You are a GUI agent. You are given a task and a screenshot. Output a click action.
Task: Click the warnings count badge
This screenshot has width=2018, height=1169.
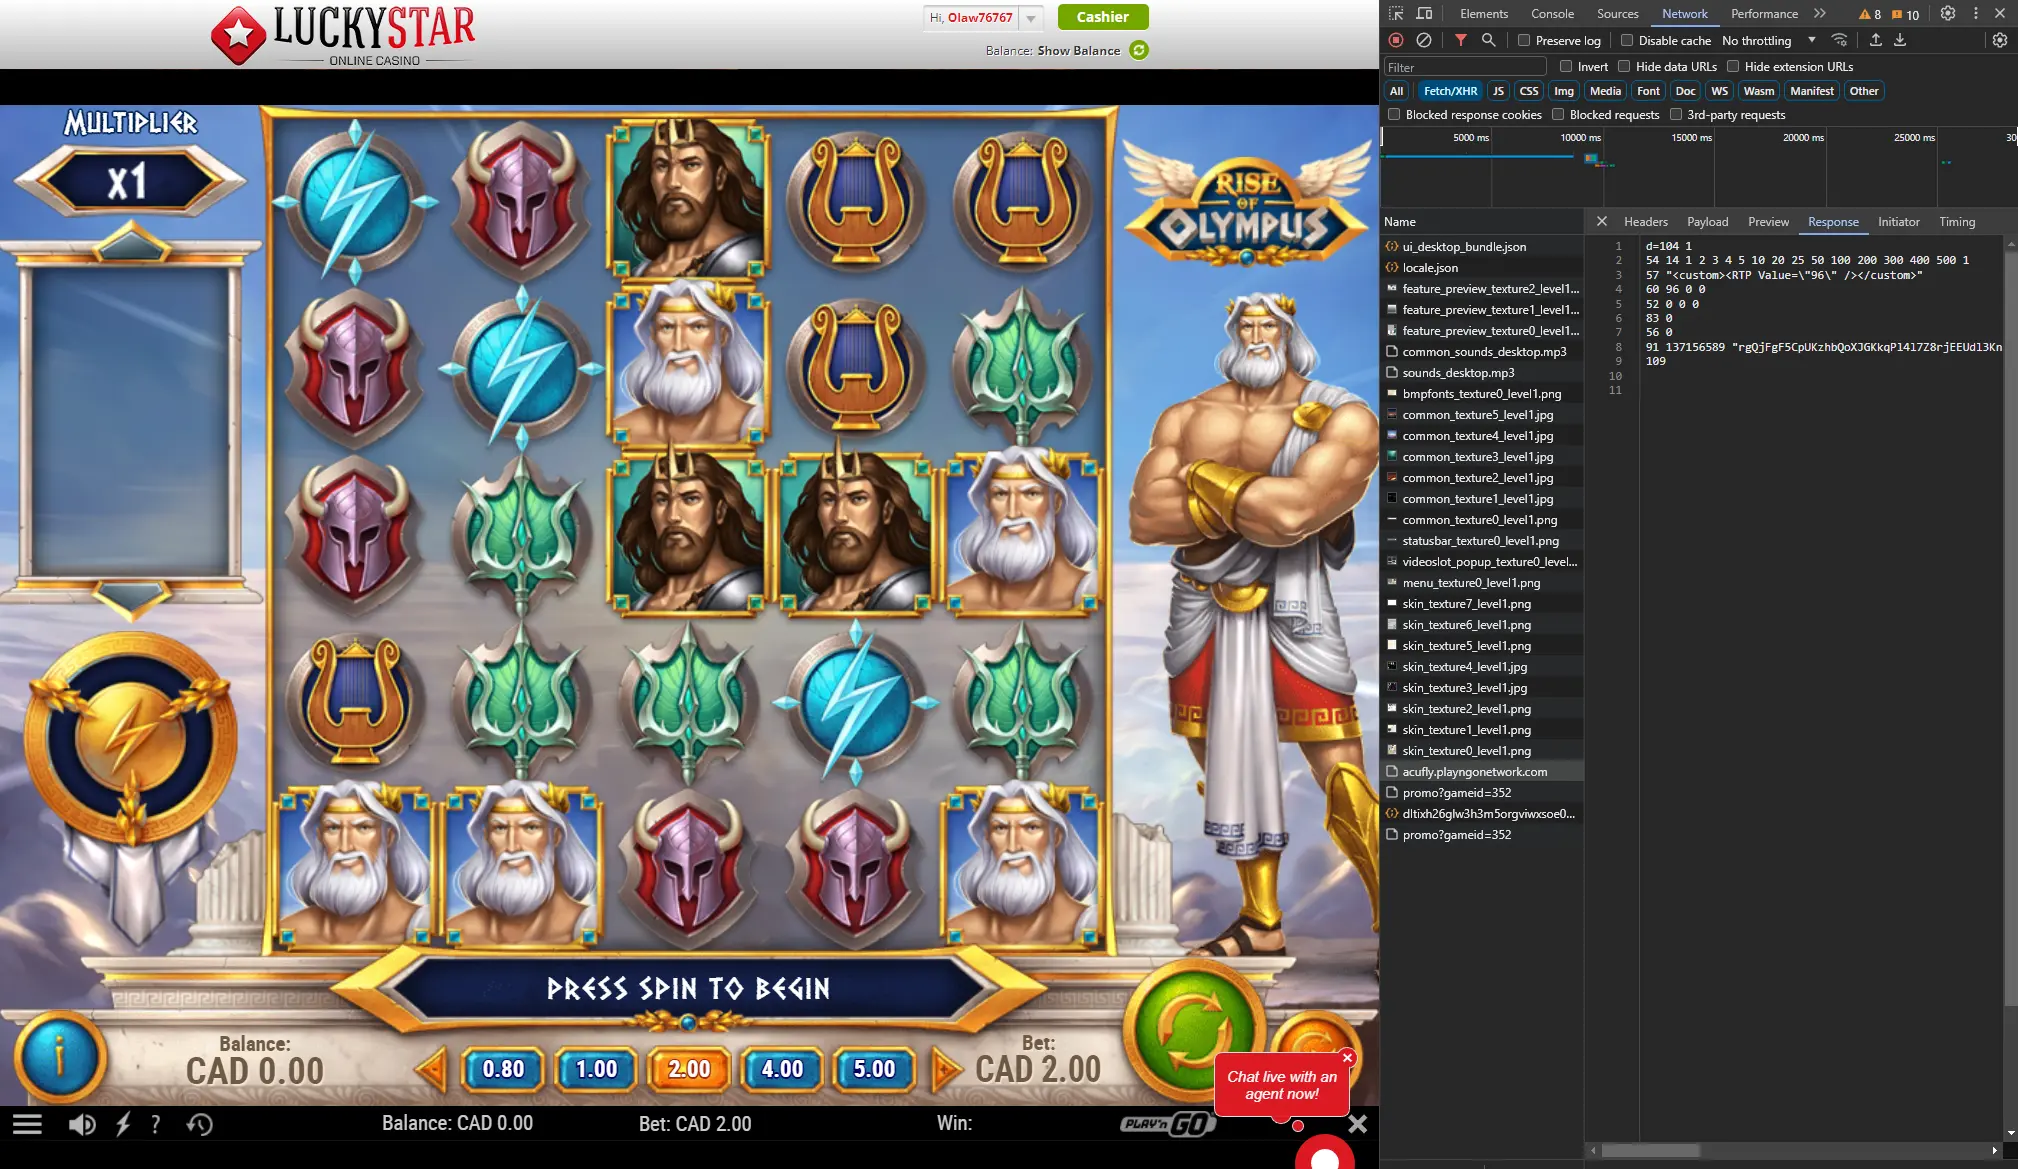click(x=1870, y=14)
